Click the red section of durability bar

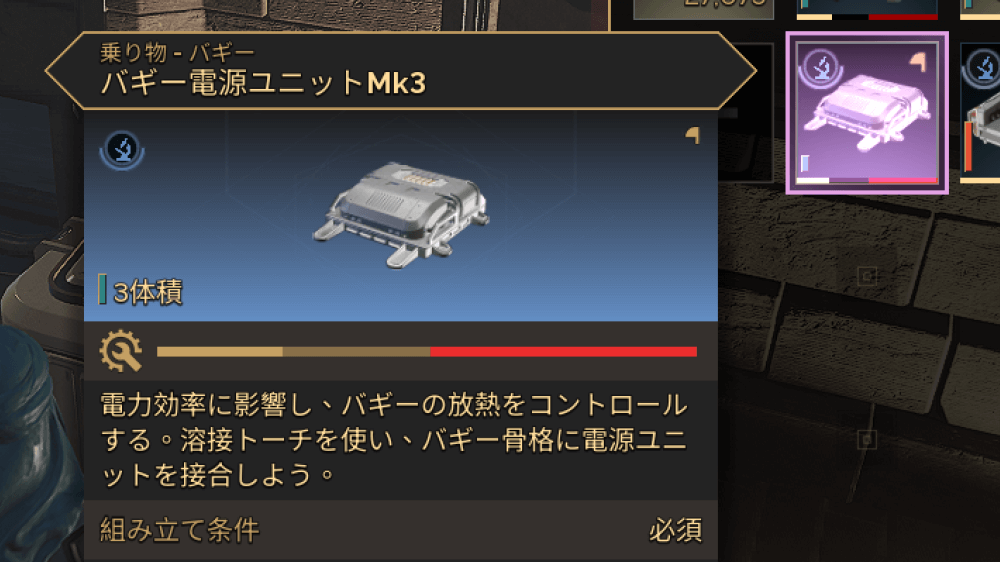tap(563, 351)
